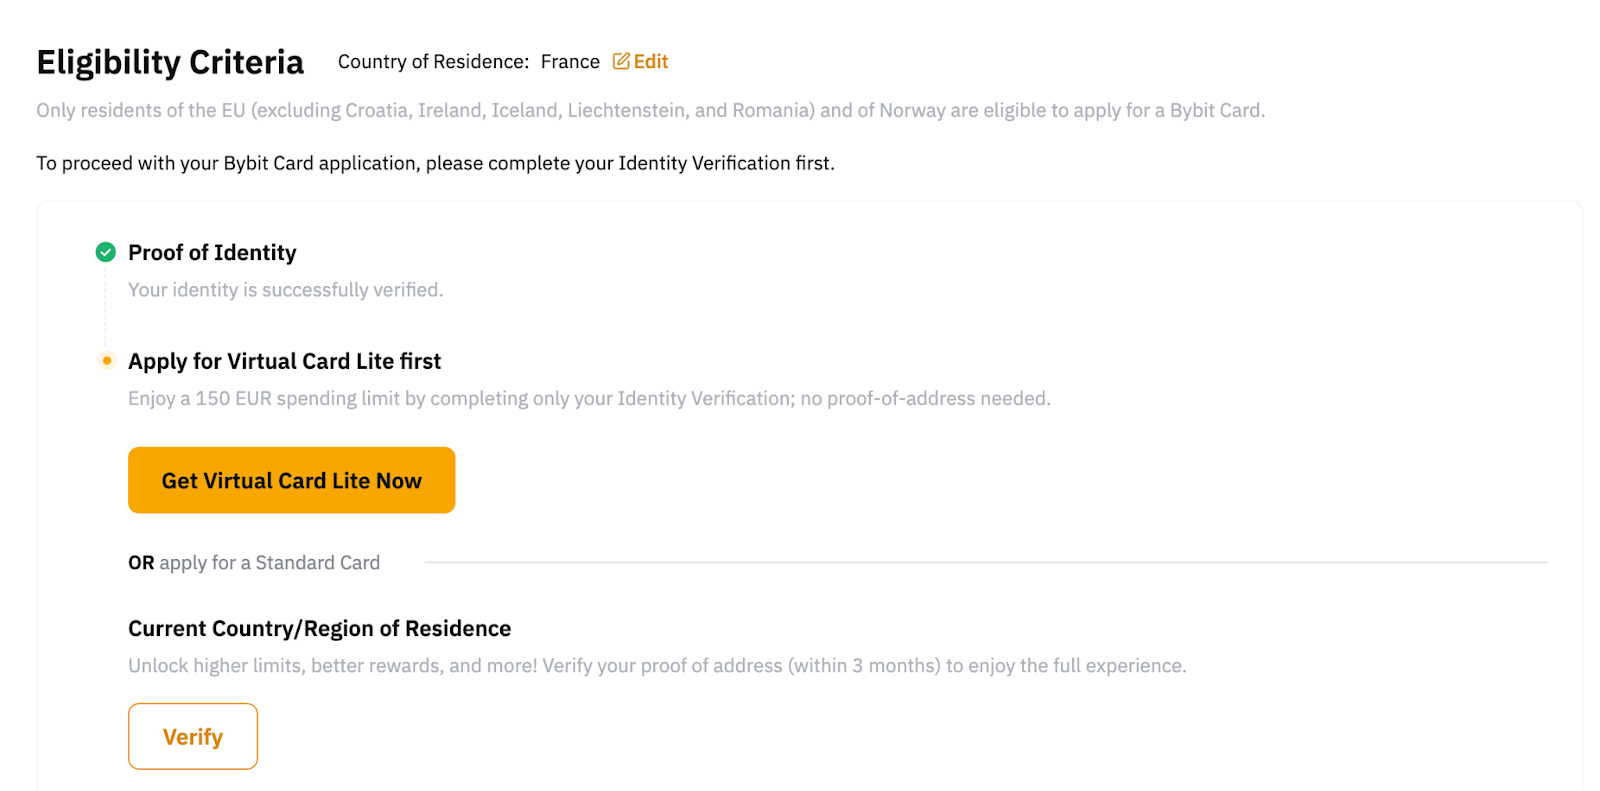This screenshot has height=791, width=1600.
Task: Click 'OR apply for a Standard Card' text
Action: (x=254, y=563)
